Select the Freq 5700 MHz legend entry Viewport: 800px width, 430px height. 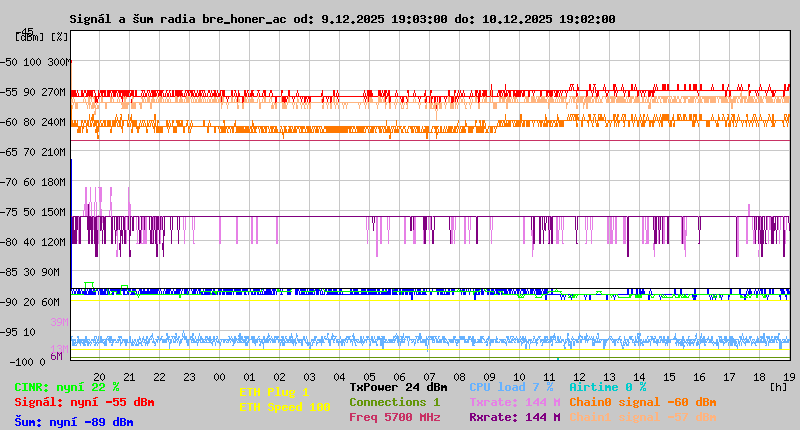point(395,417)
